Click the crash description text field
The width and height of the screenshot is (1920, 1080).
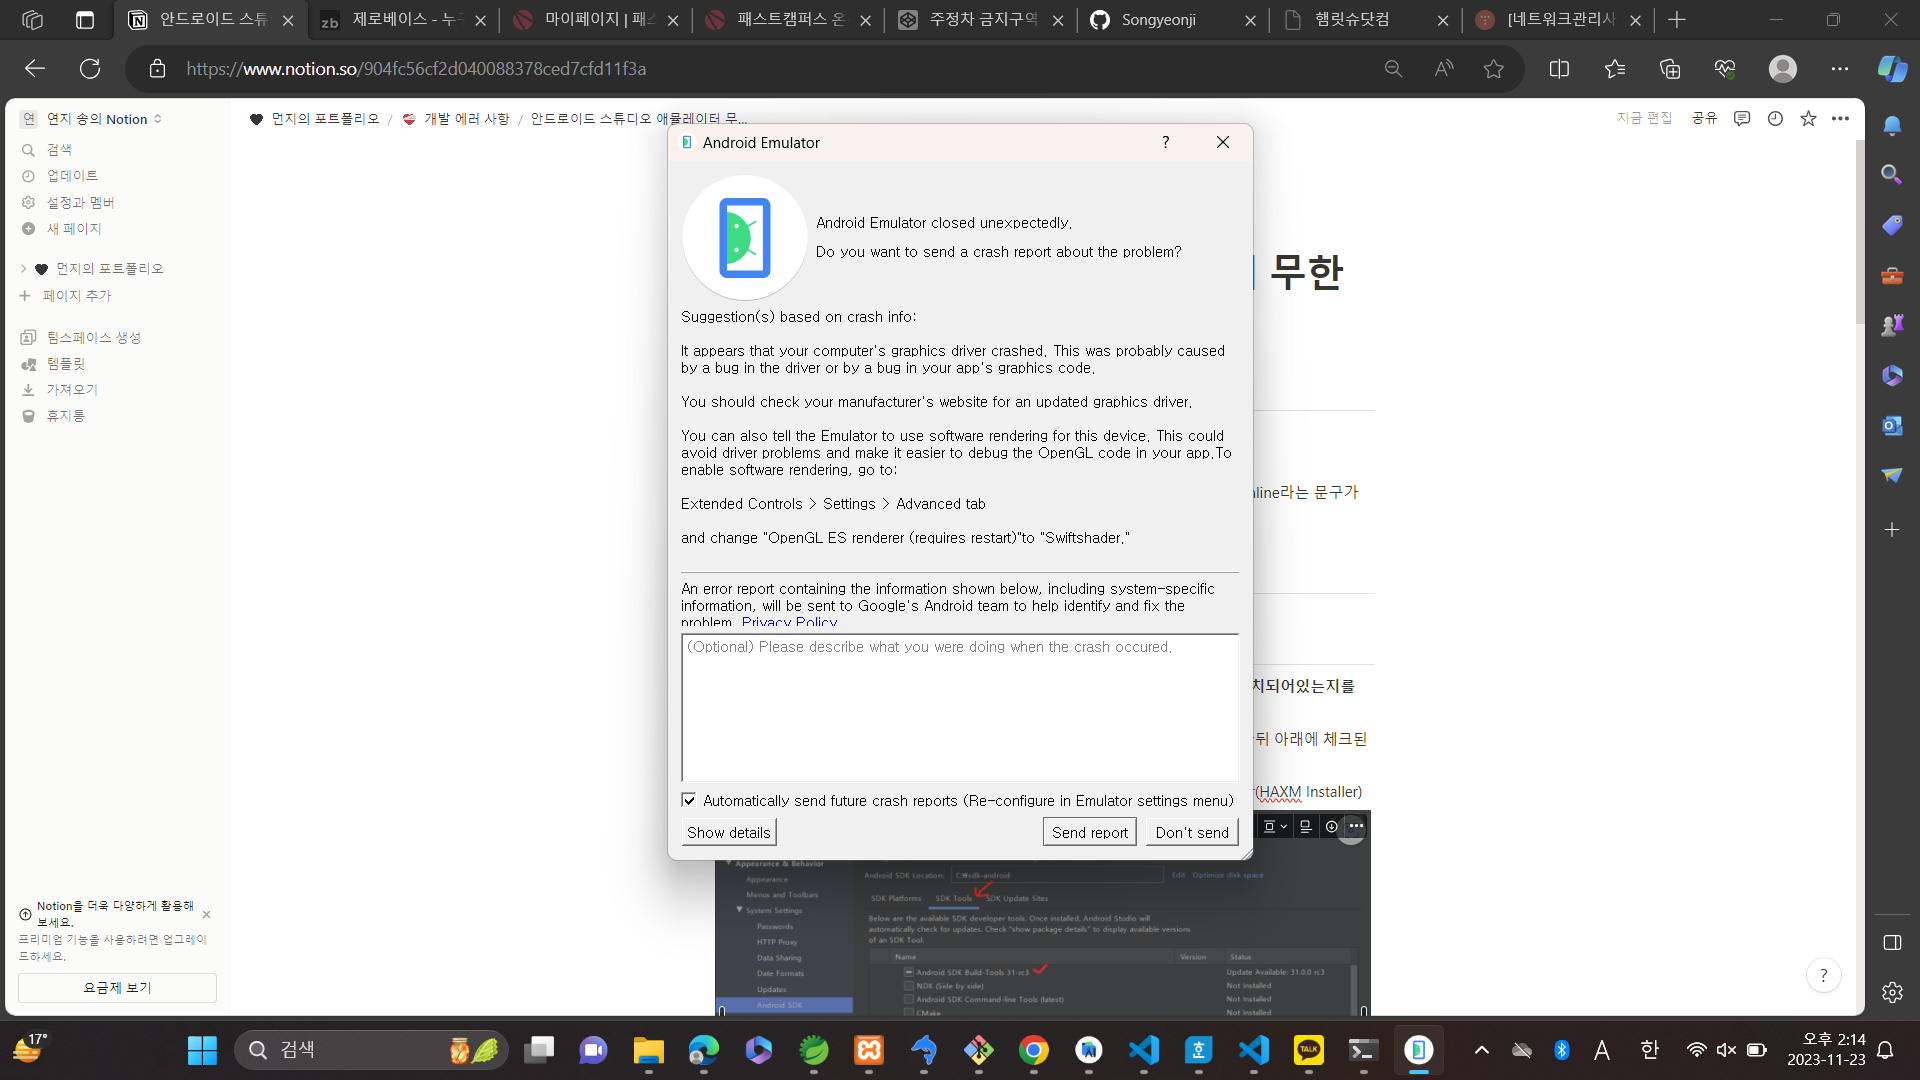[959, 707]
